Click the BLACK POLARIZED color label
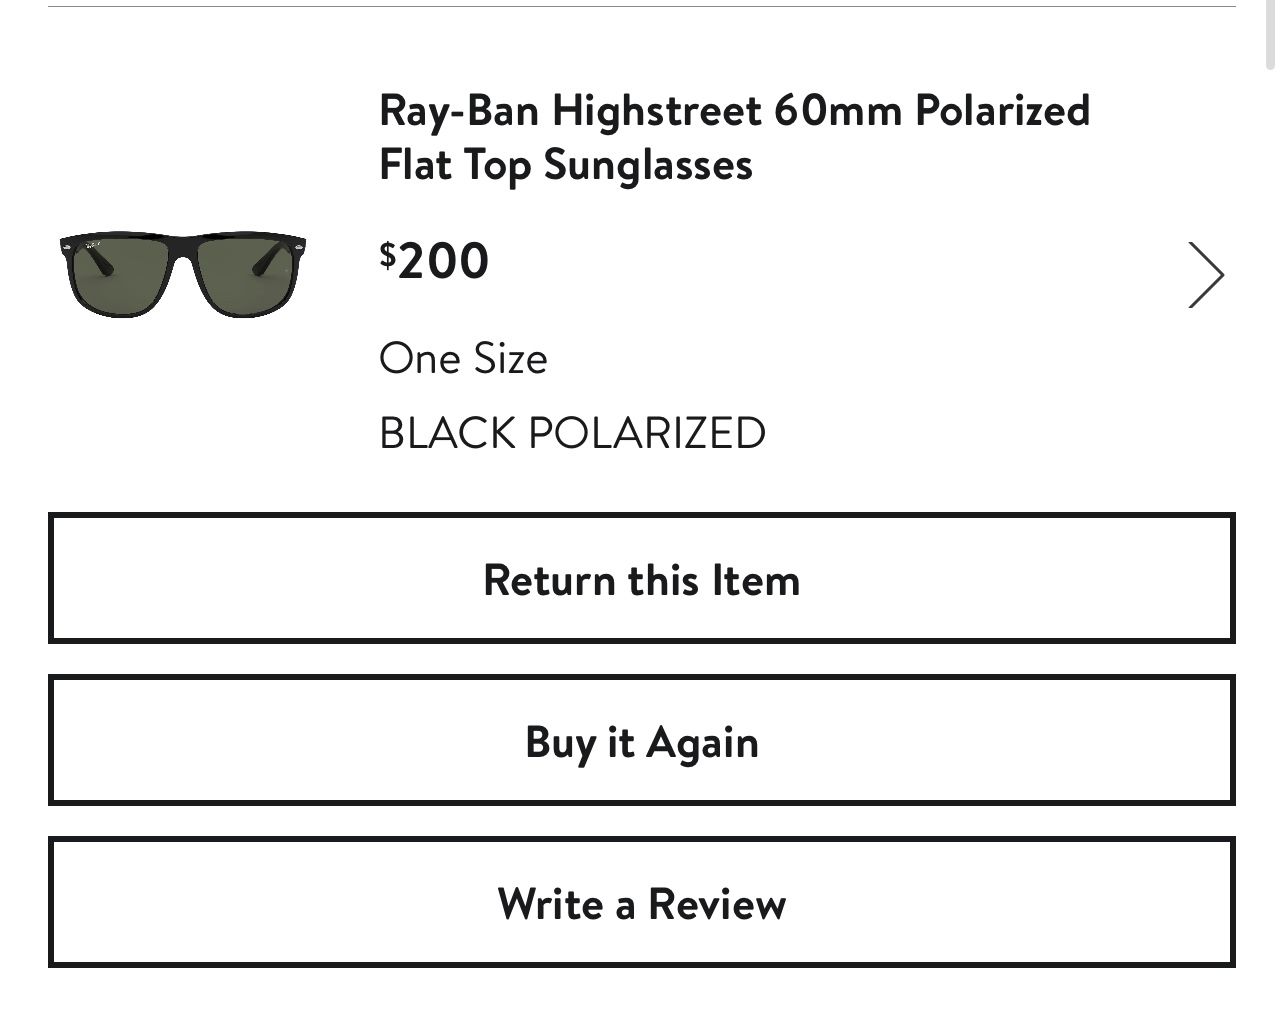Image resolution: width=1284 pixels, height=1016 pixels. pos(572,433)
